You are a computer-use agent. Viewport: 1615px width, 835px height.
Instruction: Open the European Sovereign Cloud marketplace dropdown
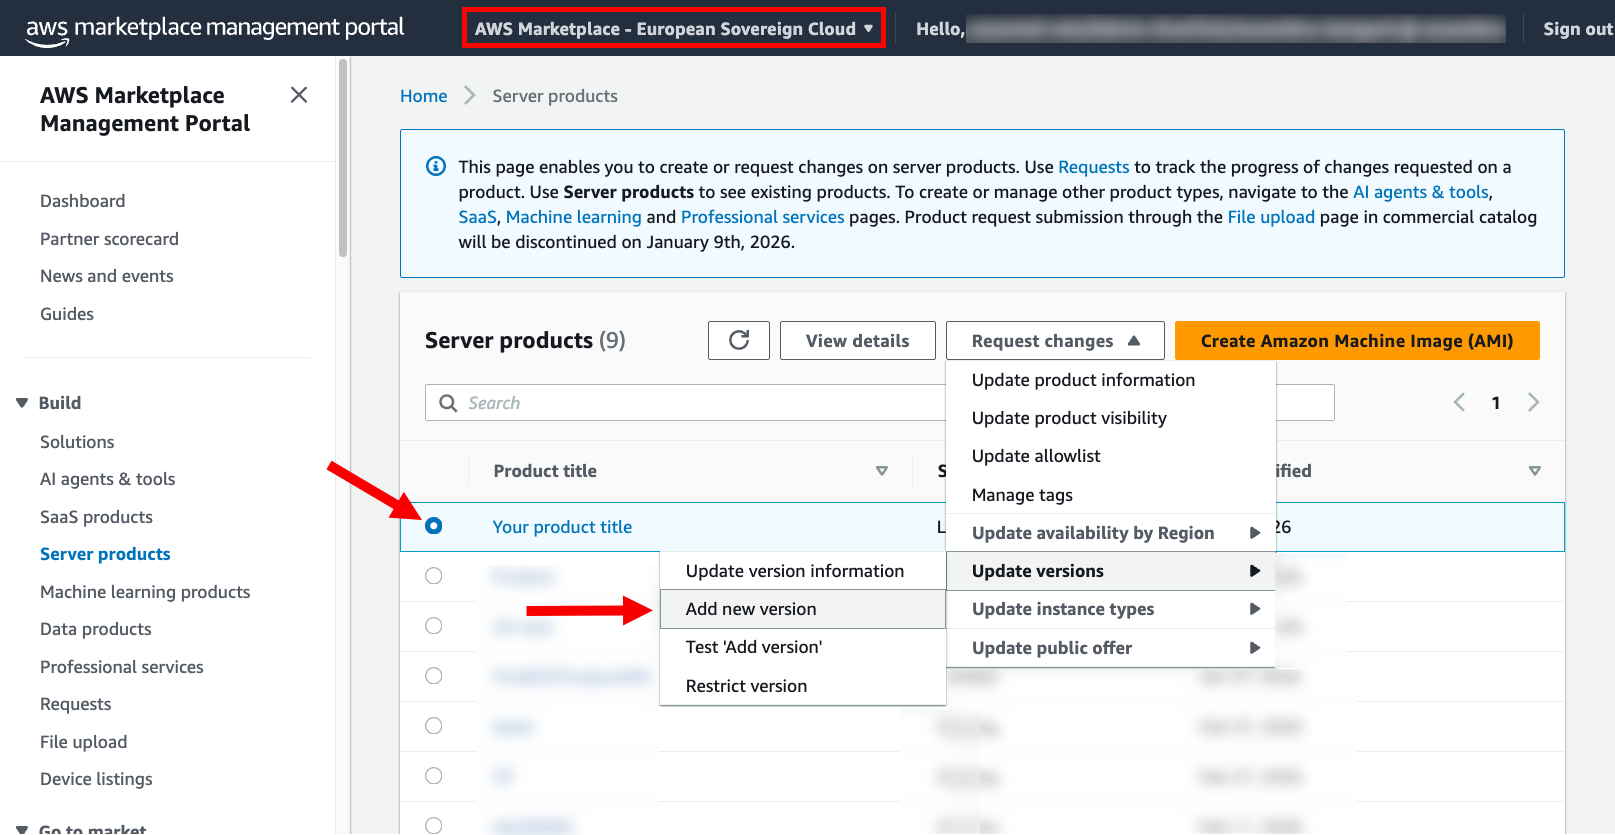pyautogui.click(x=674, y=28)
